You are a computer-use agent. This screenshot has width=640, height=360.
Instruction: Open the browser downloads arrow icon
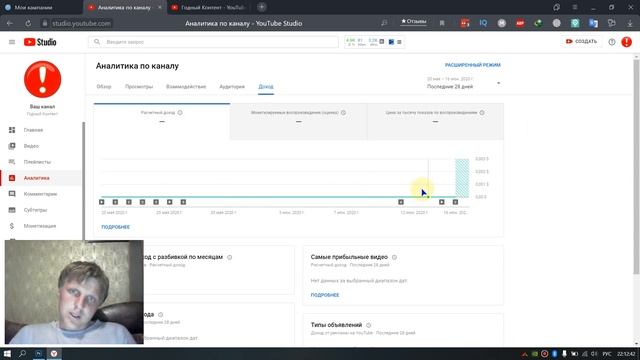tap(630, 23)
